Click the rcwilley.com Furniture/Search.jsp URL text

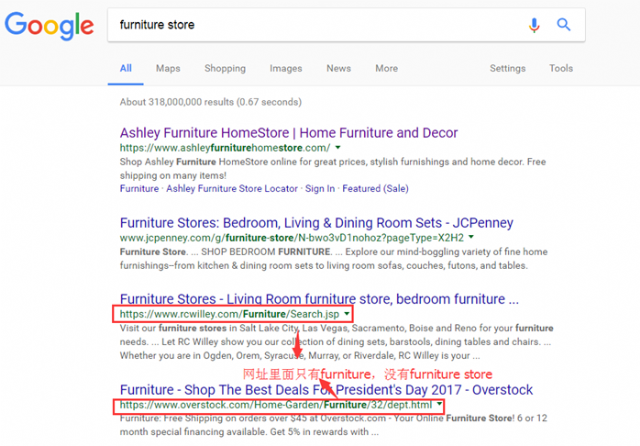[x=229, y=314]
